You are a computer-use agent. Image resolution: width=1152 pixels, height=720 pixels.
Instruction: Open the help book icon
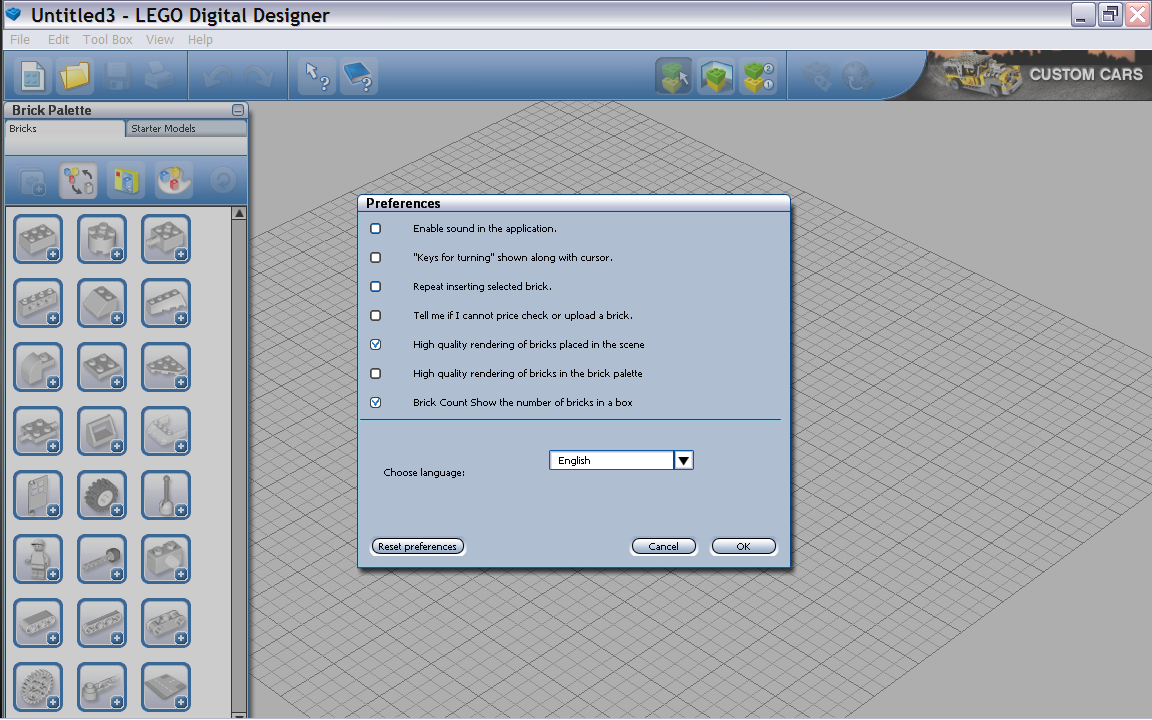pyautogui.click(x=358, y=76)
